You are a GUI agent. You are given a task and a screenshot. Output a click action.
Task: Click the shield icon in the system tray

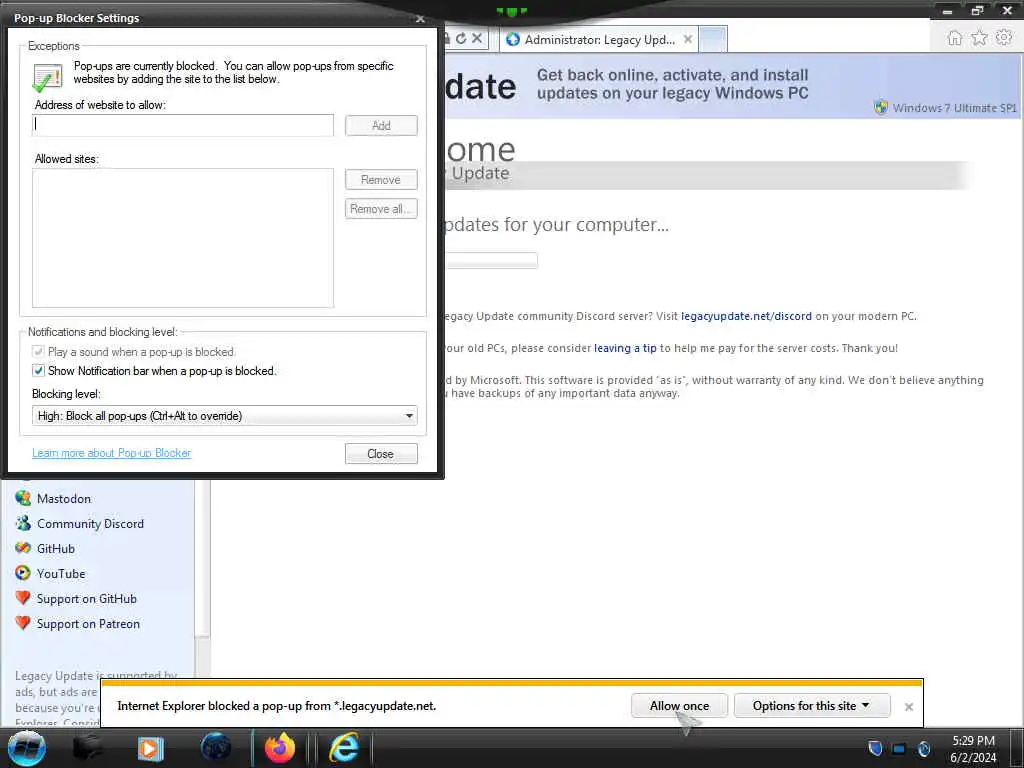[x=876, y=748]
